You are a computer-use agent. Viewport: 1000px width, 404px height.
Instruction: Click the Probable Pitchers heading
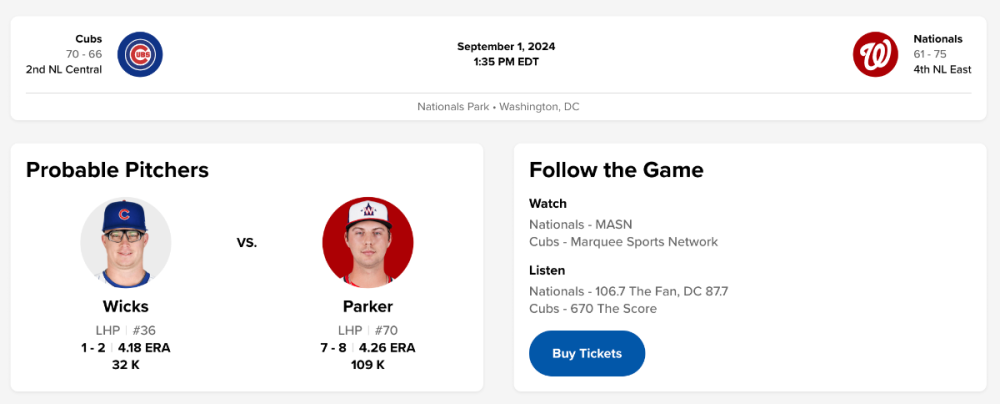[x=117, y=170]
